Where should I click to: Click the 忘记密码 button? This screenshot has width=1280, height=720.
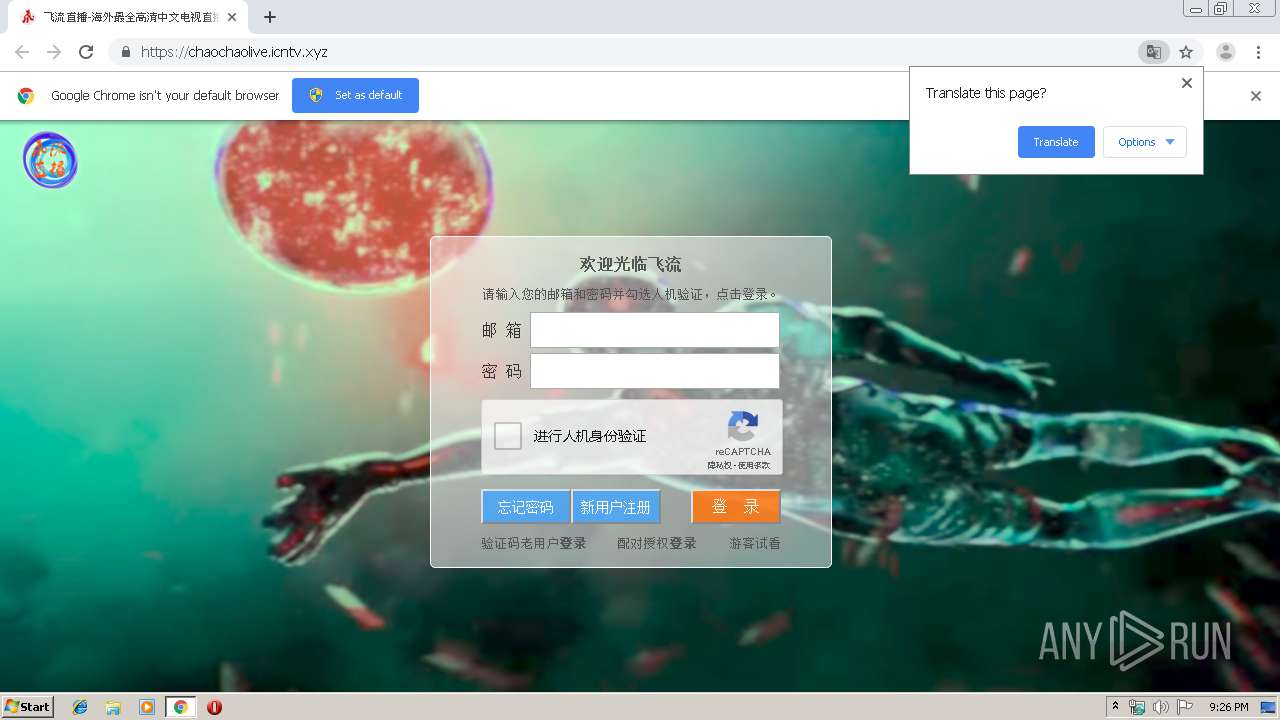pyautogui.click(x=526, y=507)
